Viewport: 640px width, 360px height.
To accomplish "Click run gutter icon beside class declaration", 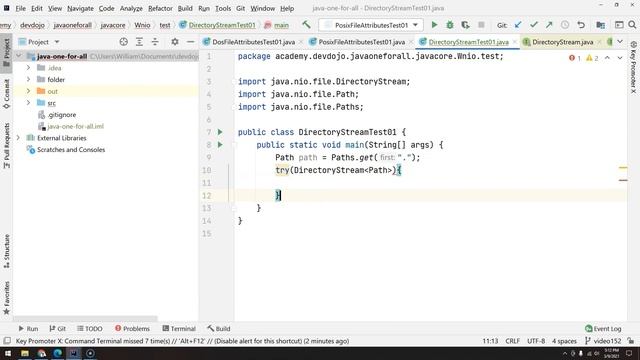I will [220, 132].
